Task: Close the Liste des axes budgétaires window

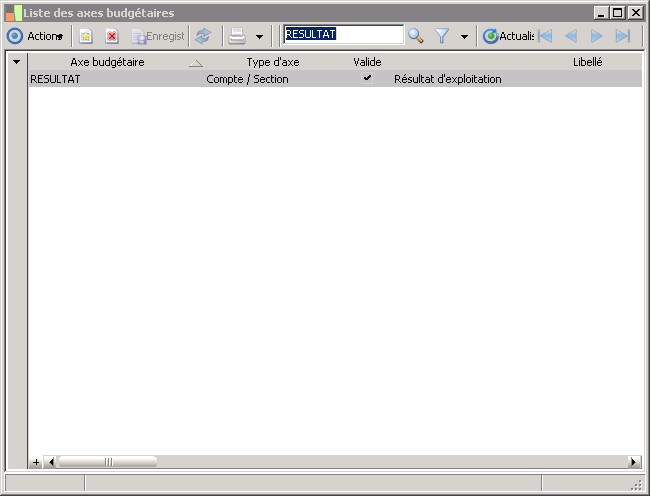Action: click(635, 13)
